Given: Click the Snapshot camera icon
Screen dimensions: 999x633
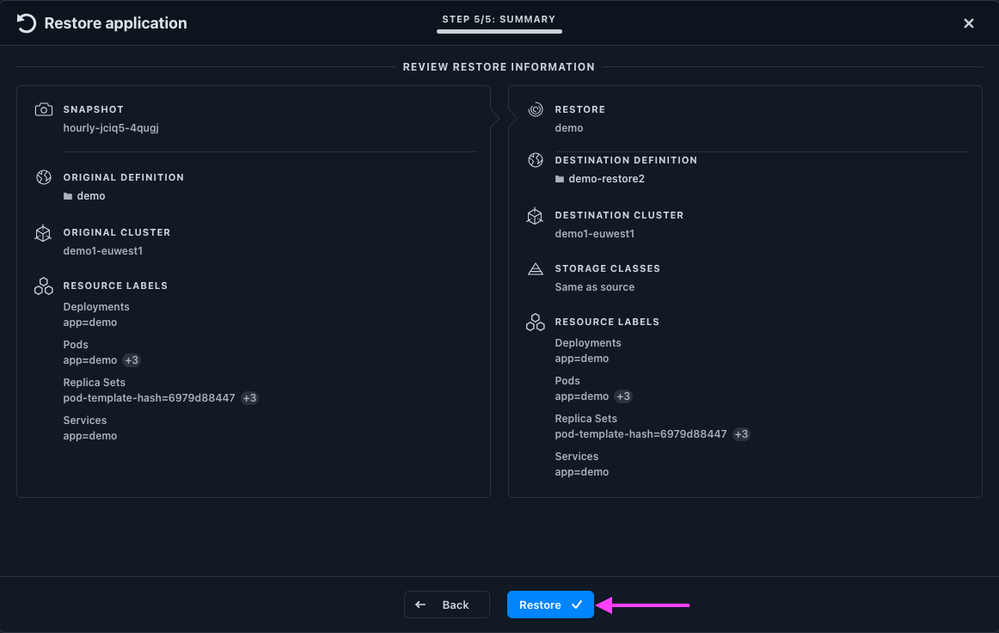Looking at the screenshot, I should pos(43,110).
